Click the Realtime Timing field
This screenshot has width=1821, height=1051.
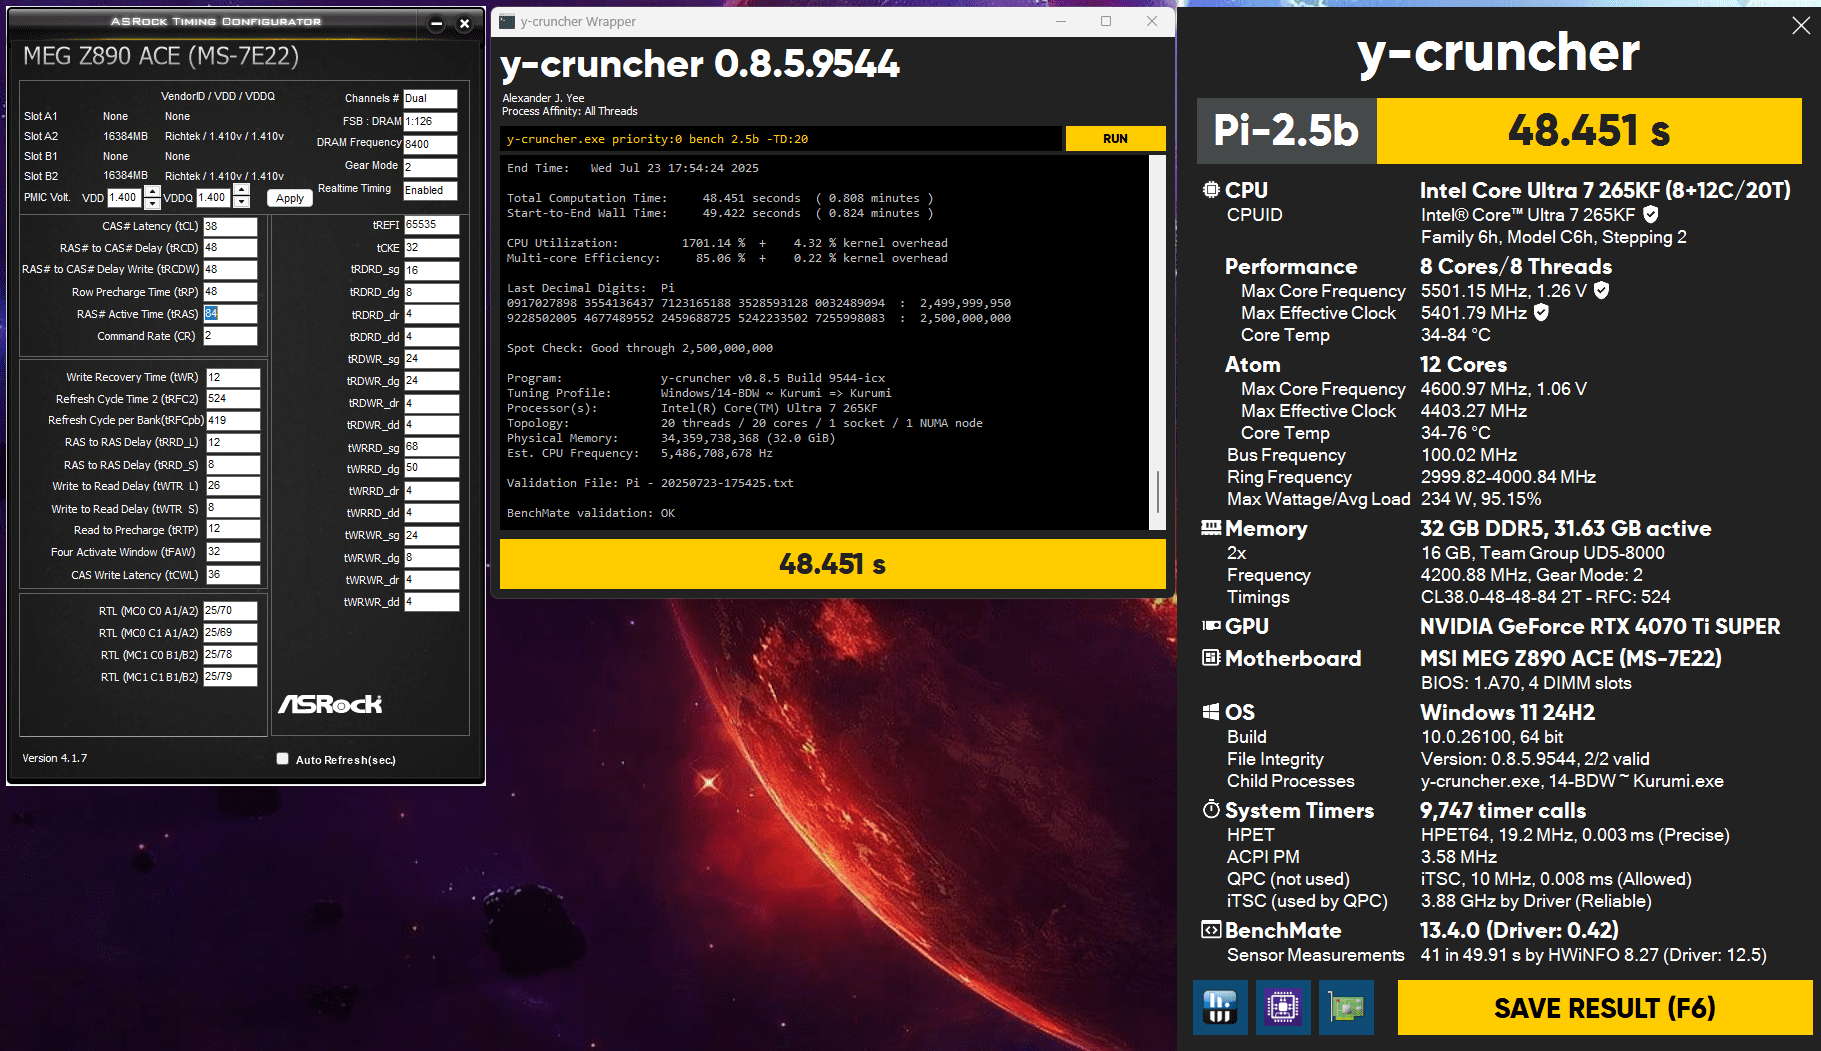tap(430, 190)
